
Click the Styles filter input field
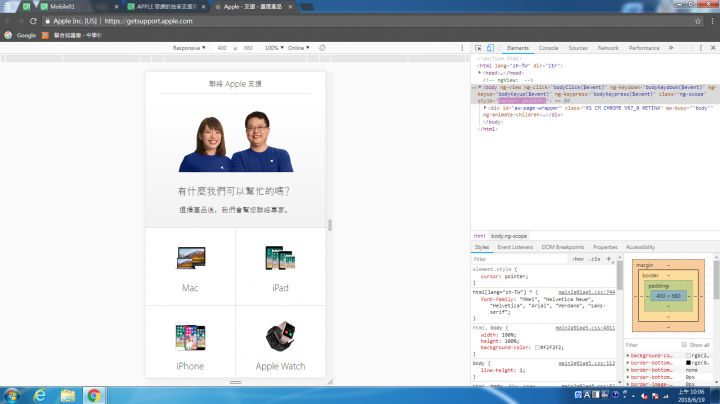(x=520, y=259)
